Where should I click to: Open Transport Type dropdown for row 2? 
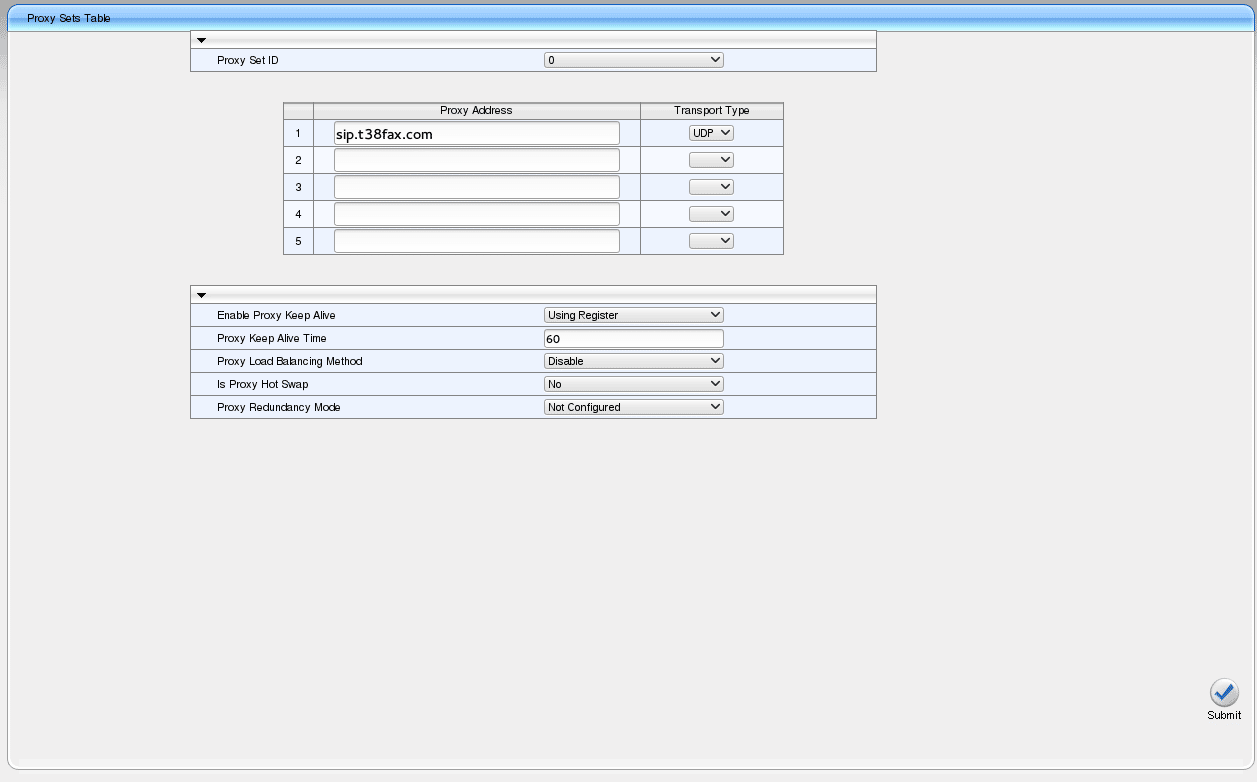pos(711,160)
